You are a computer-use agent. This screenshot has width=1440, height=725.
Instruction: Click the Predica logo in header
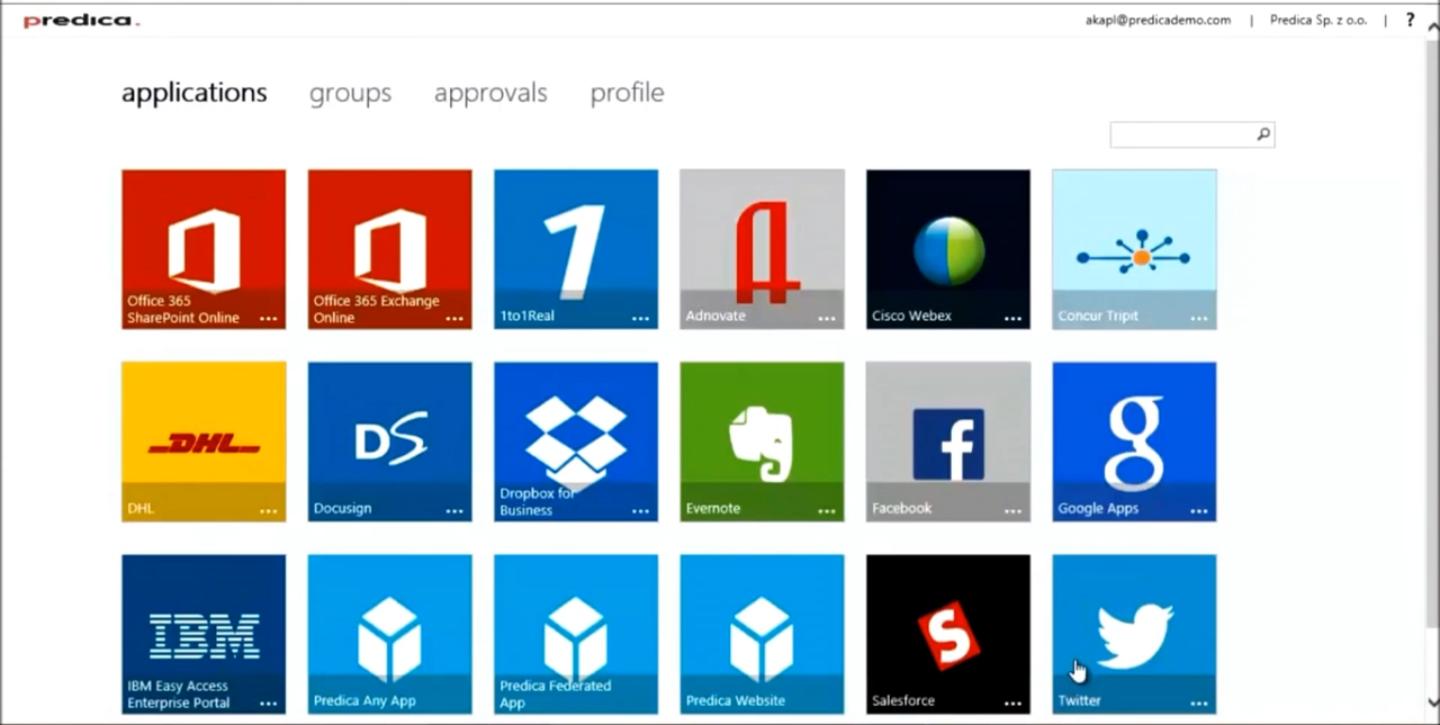click(81, 21)
